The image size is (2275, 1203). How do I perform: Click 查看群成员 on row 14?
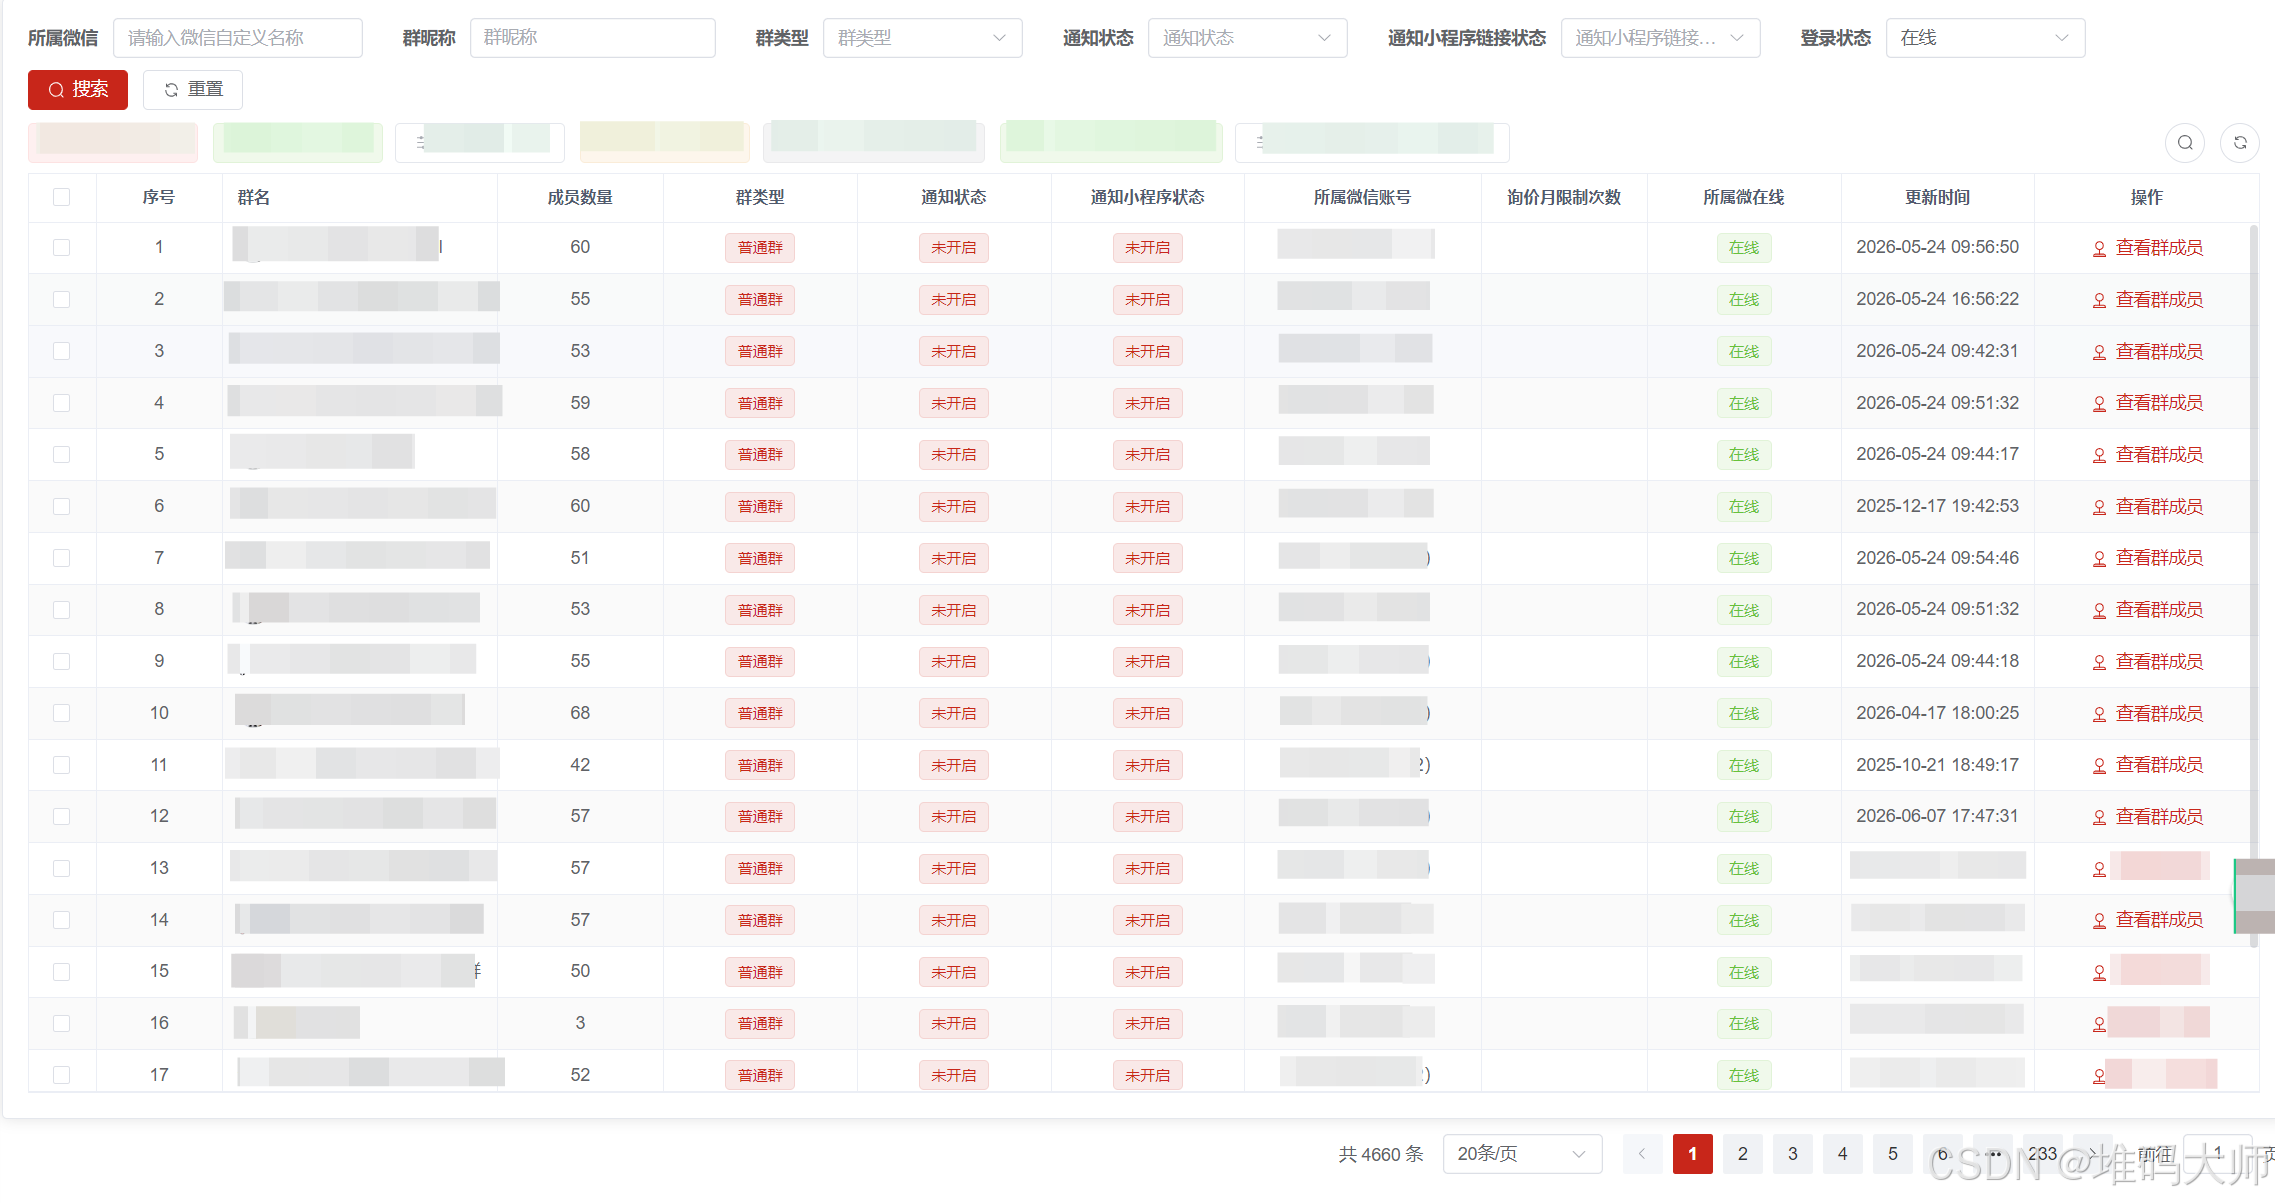point(2148,920)
